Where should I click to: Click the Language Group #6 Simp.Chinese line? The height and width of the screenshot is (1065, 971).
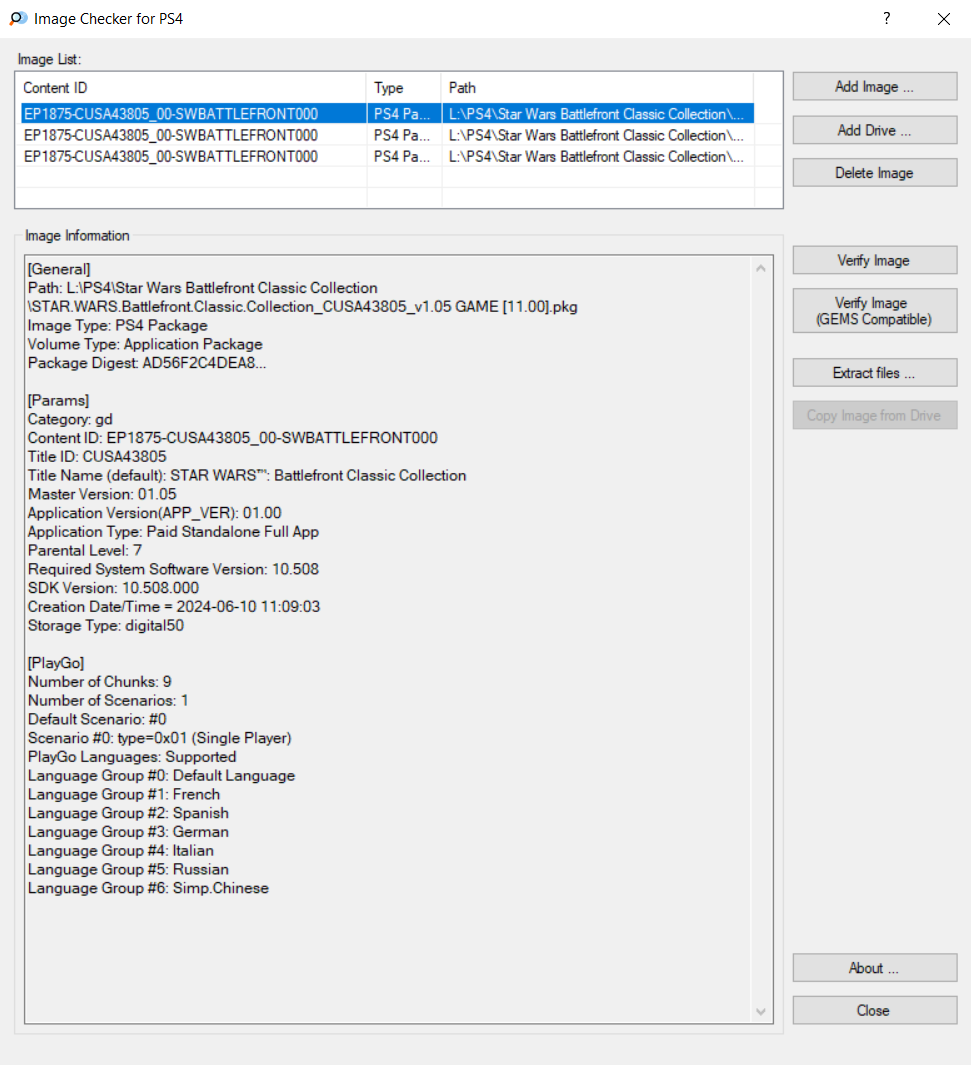149,888
